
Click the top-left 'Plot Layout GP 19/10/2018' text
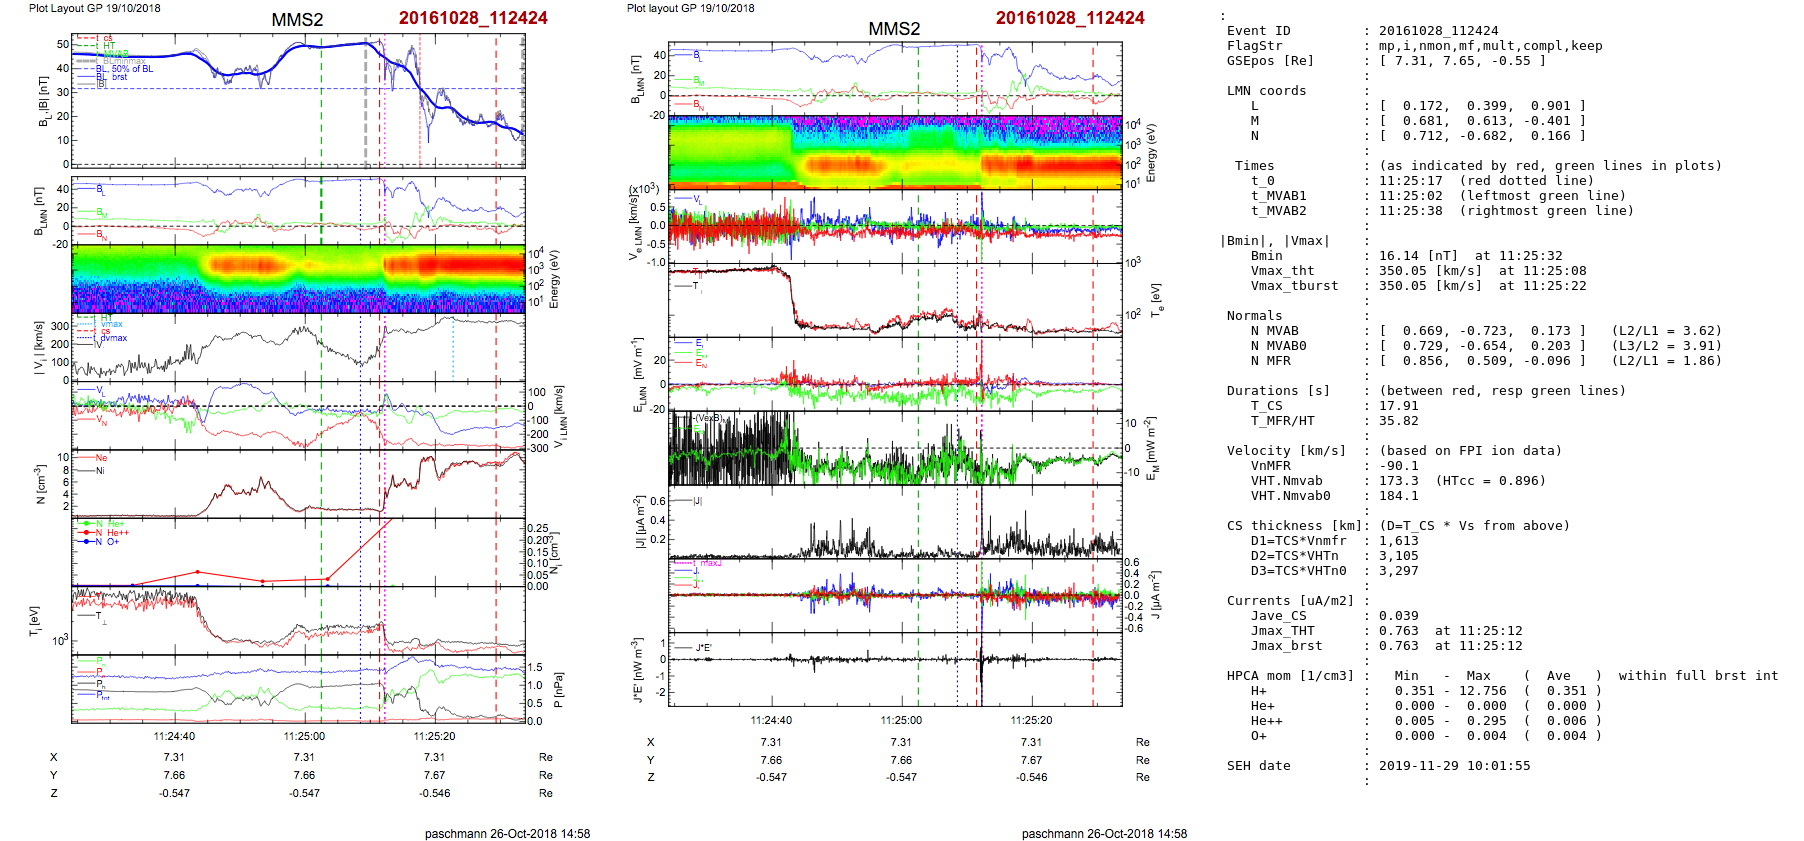(x=94, y=8)
